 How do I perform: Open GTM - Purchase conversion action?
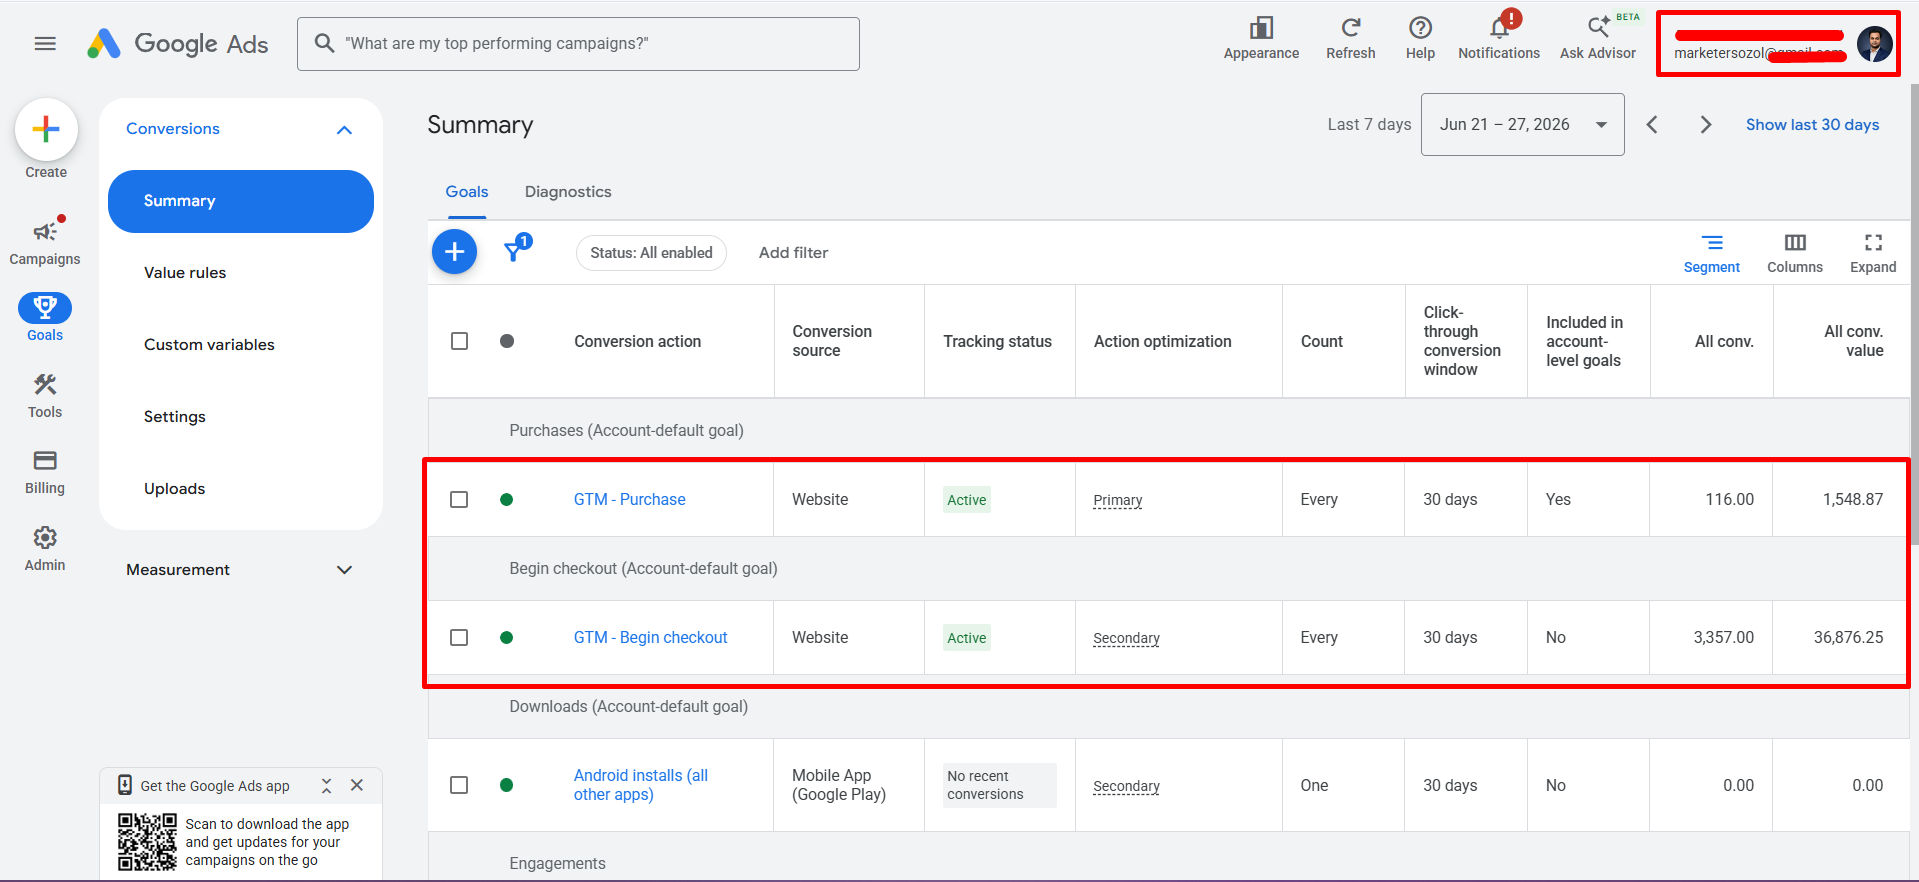pyautogui.click(x=629, y=499)
